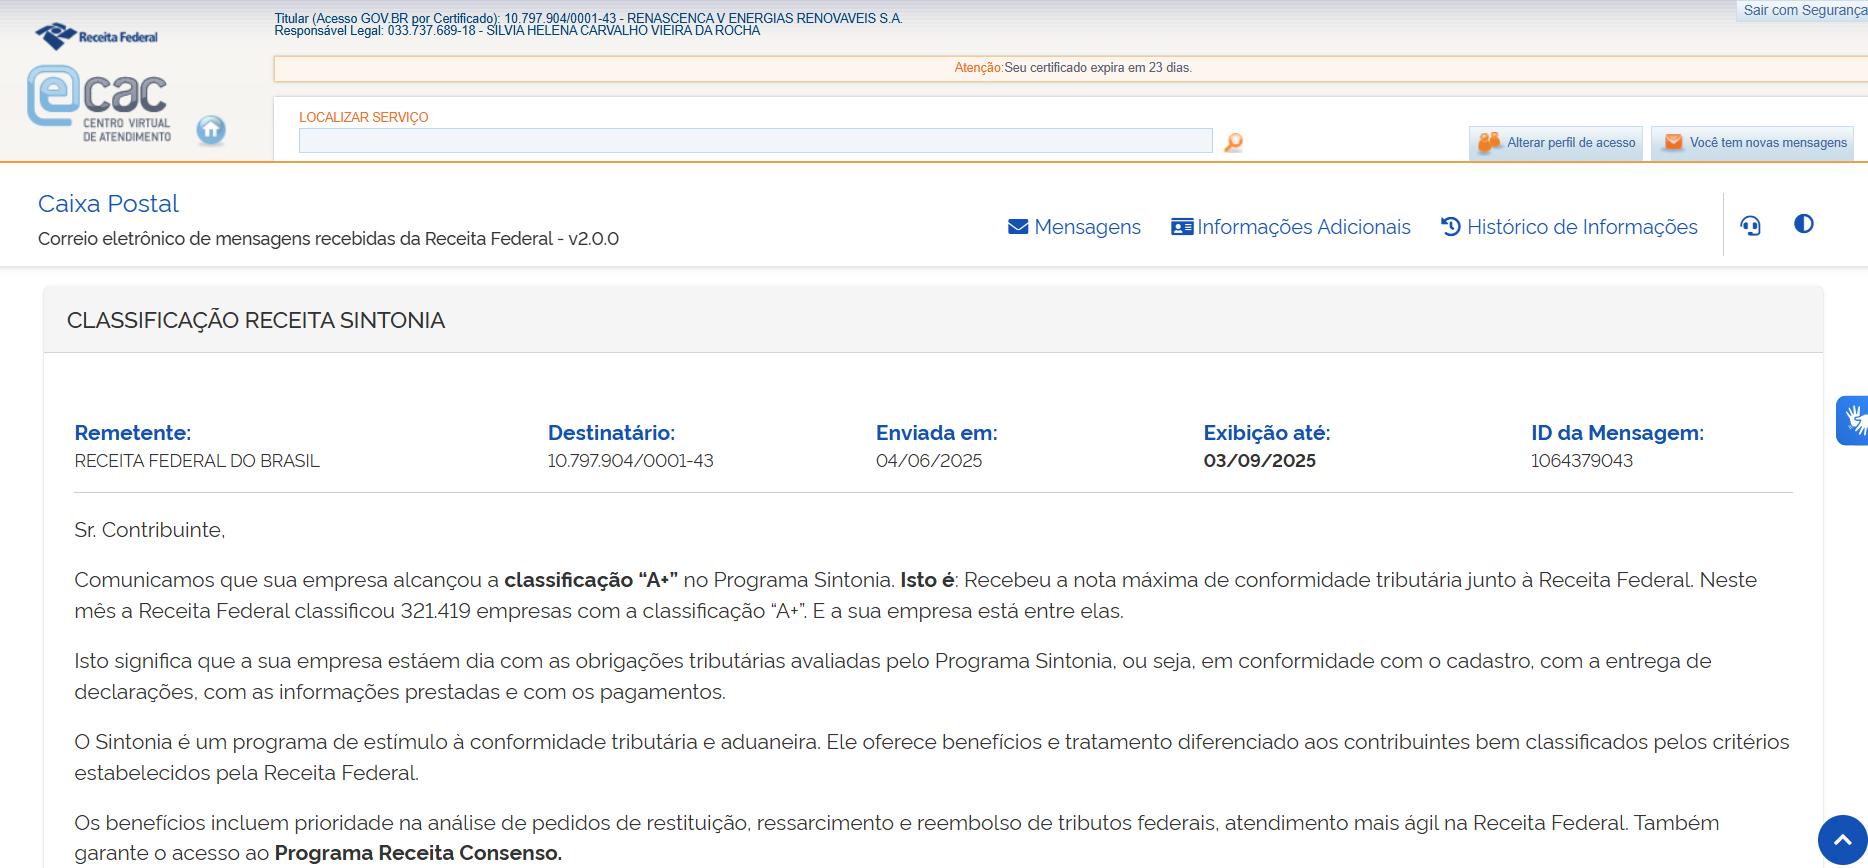Click the envelope icon next to Mensagens
1868x868 pixels.
(x=1018, y=227)
